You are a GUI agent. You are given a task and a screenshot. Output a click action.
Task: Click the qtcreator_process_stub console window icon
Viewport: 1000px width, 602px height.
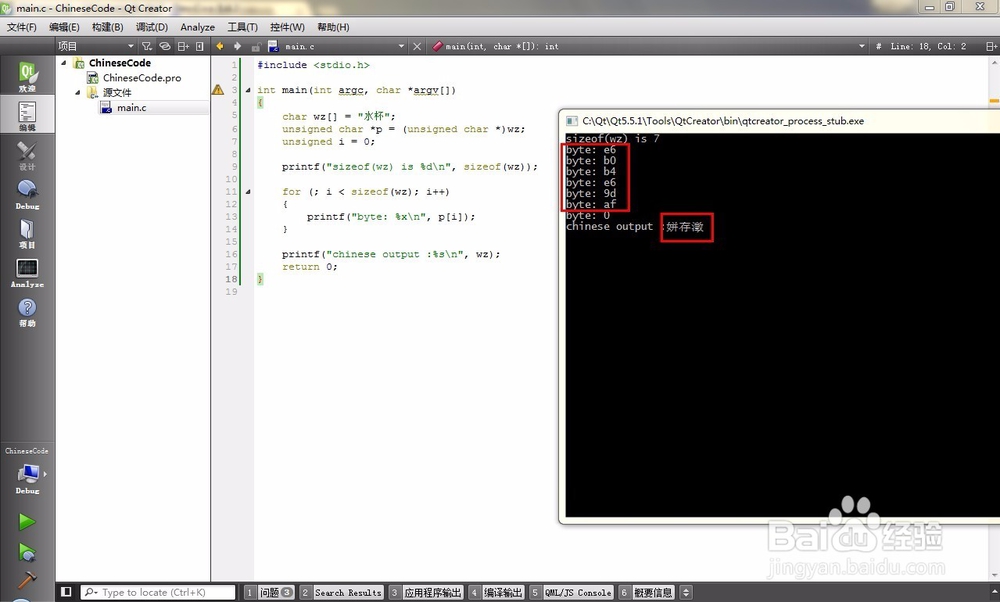(x=572, y=121)
